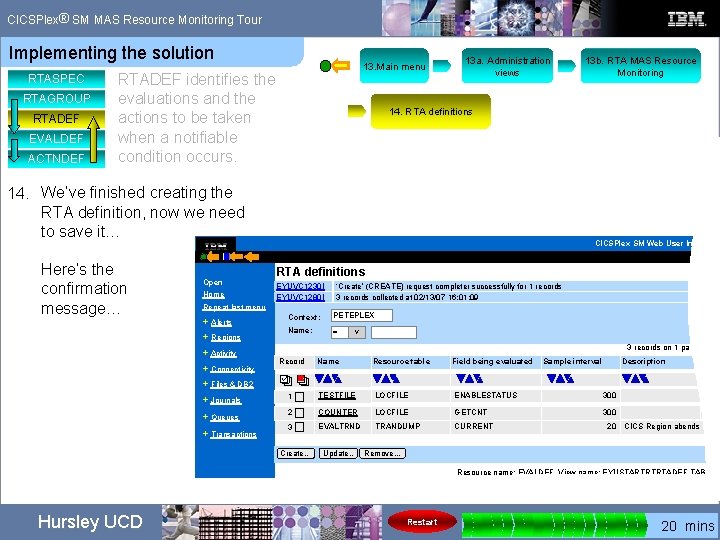Click the IBM logo in slide header
The image size is (720, 540).
(x=686, y=19)
